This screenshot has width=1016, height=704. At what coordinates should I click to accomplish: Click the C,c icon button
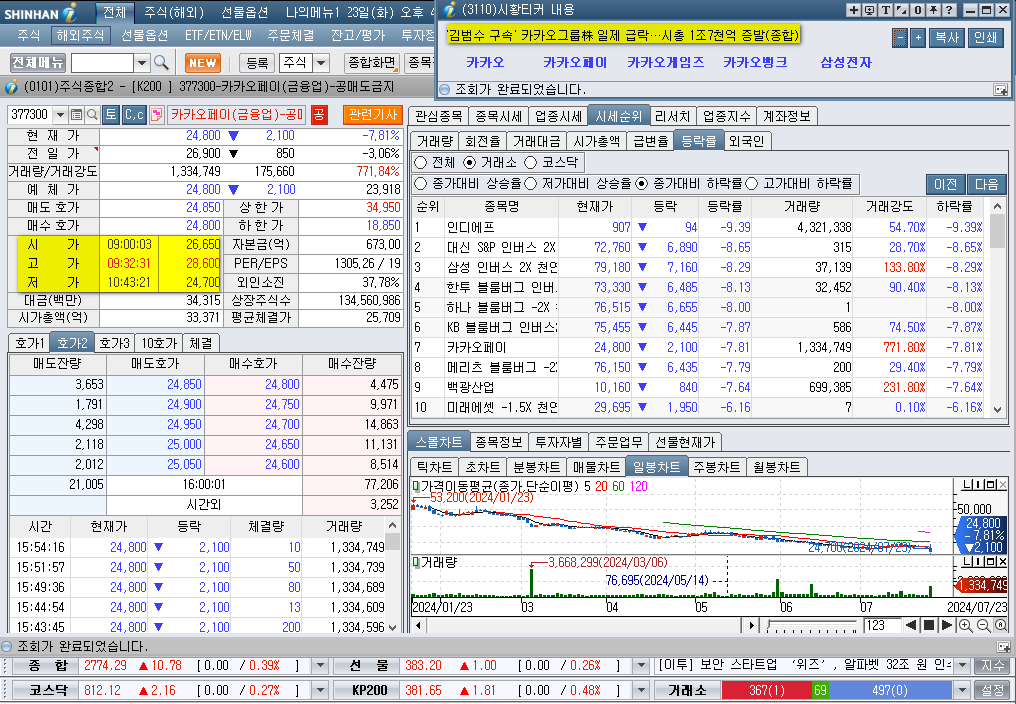134,115
